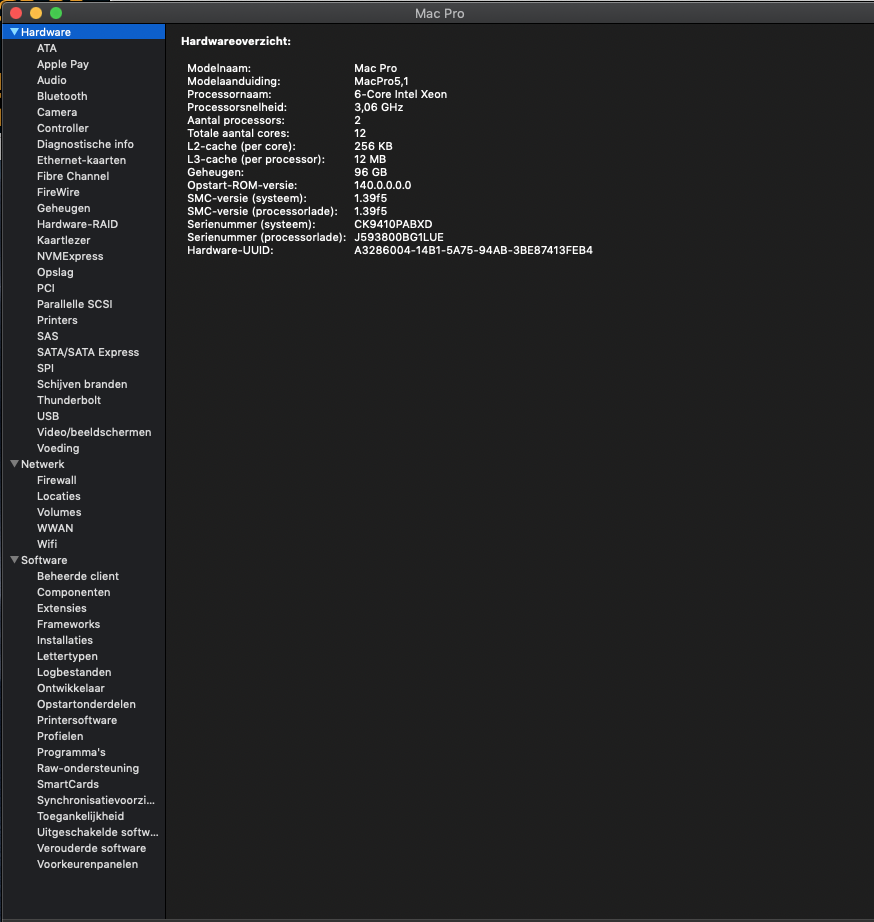Select Ontwikkelaar entry

point(71,688)
